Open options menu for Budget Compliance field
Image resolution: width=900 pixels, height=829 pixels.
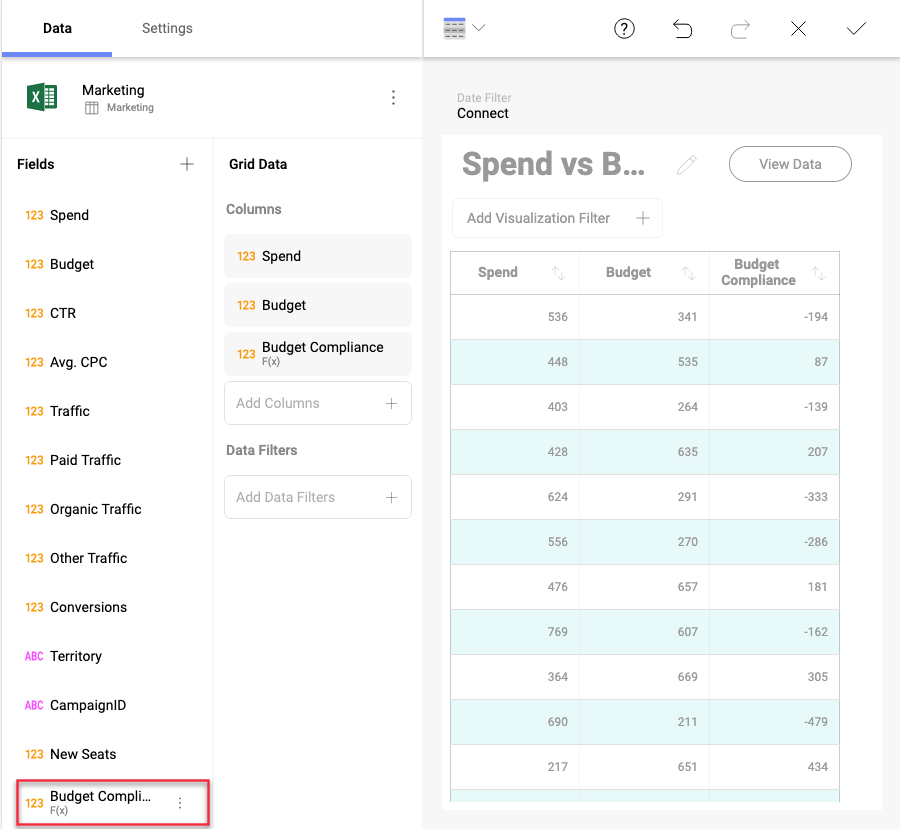pos(180,803)
